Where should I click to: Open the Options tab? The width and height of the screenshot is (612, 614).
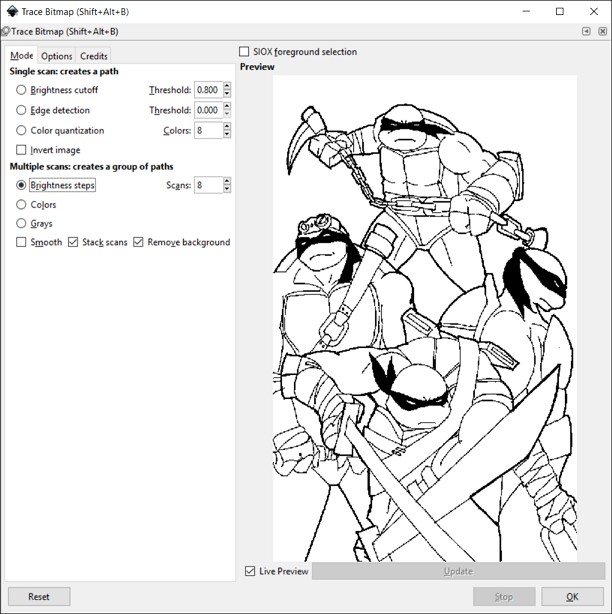click(56, 56)
